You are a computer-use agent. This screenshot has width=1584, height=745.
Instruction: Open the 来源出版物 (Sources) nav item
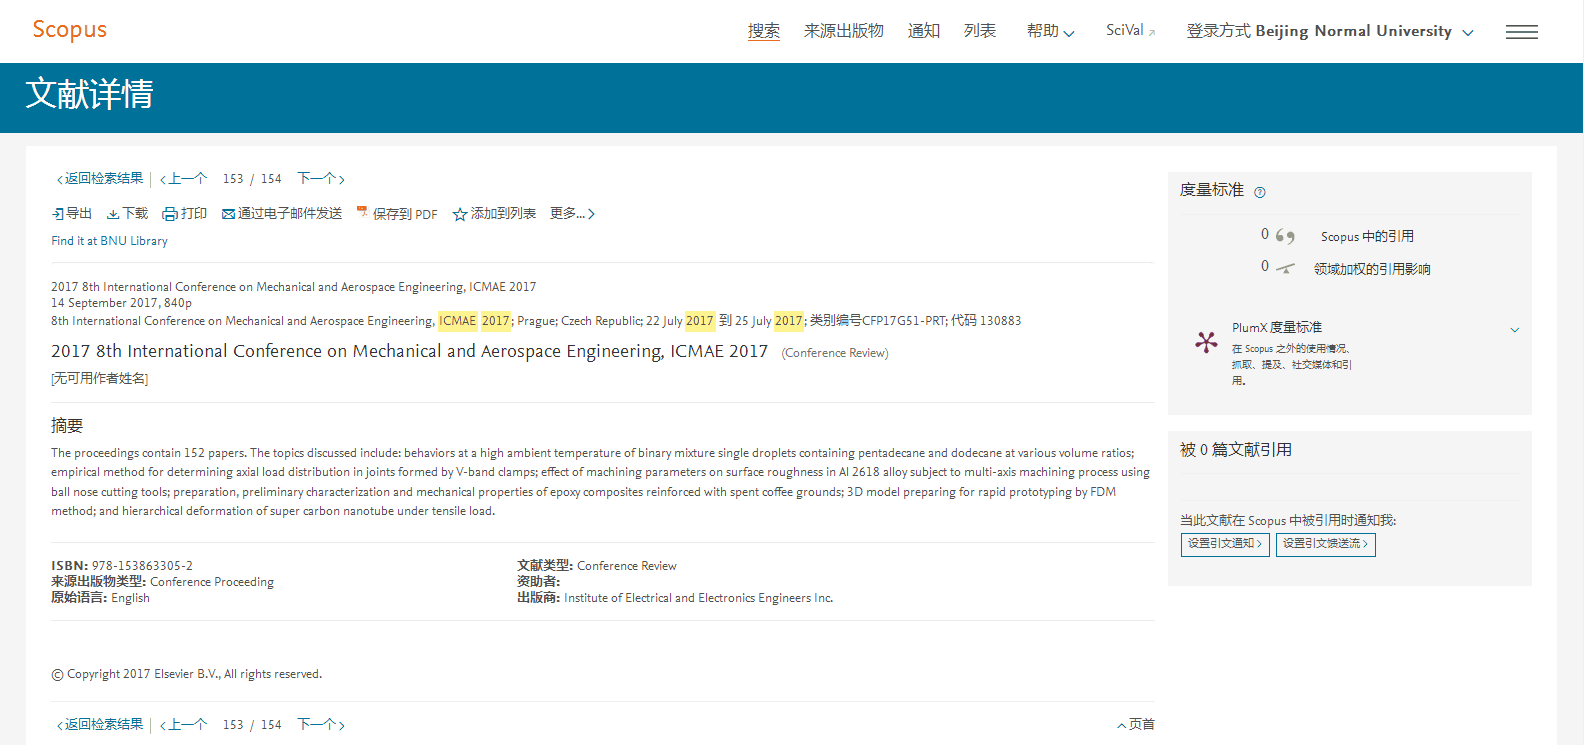[843, 31]
